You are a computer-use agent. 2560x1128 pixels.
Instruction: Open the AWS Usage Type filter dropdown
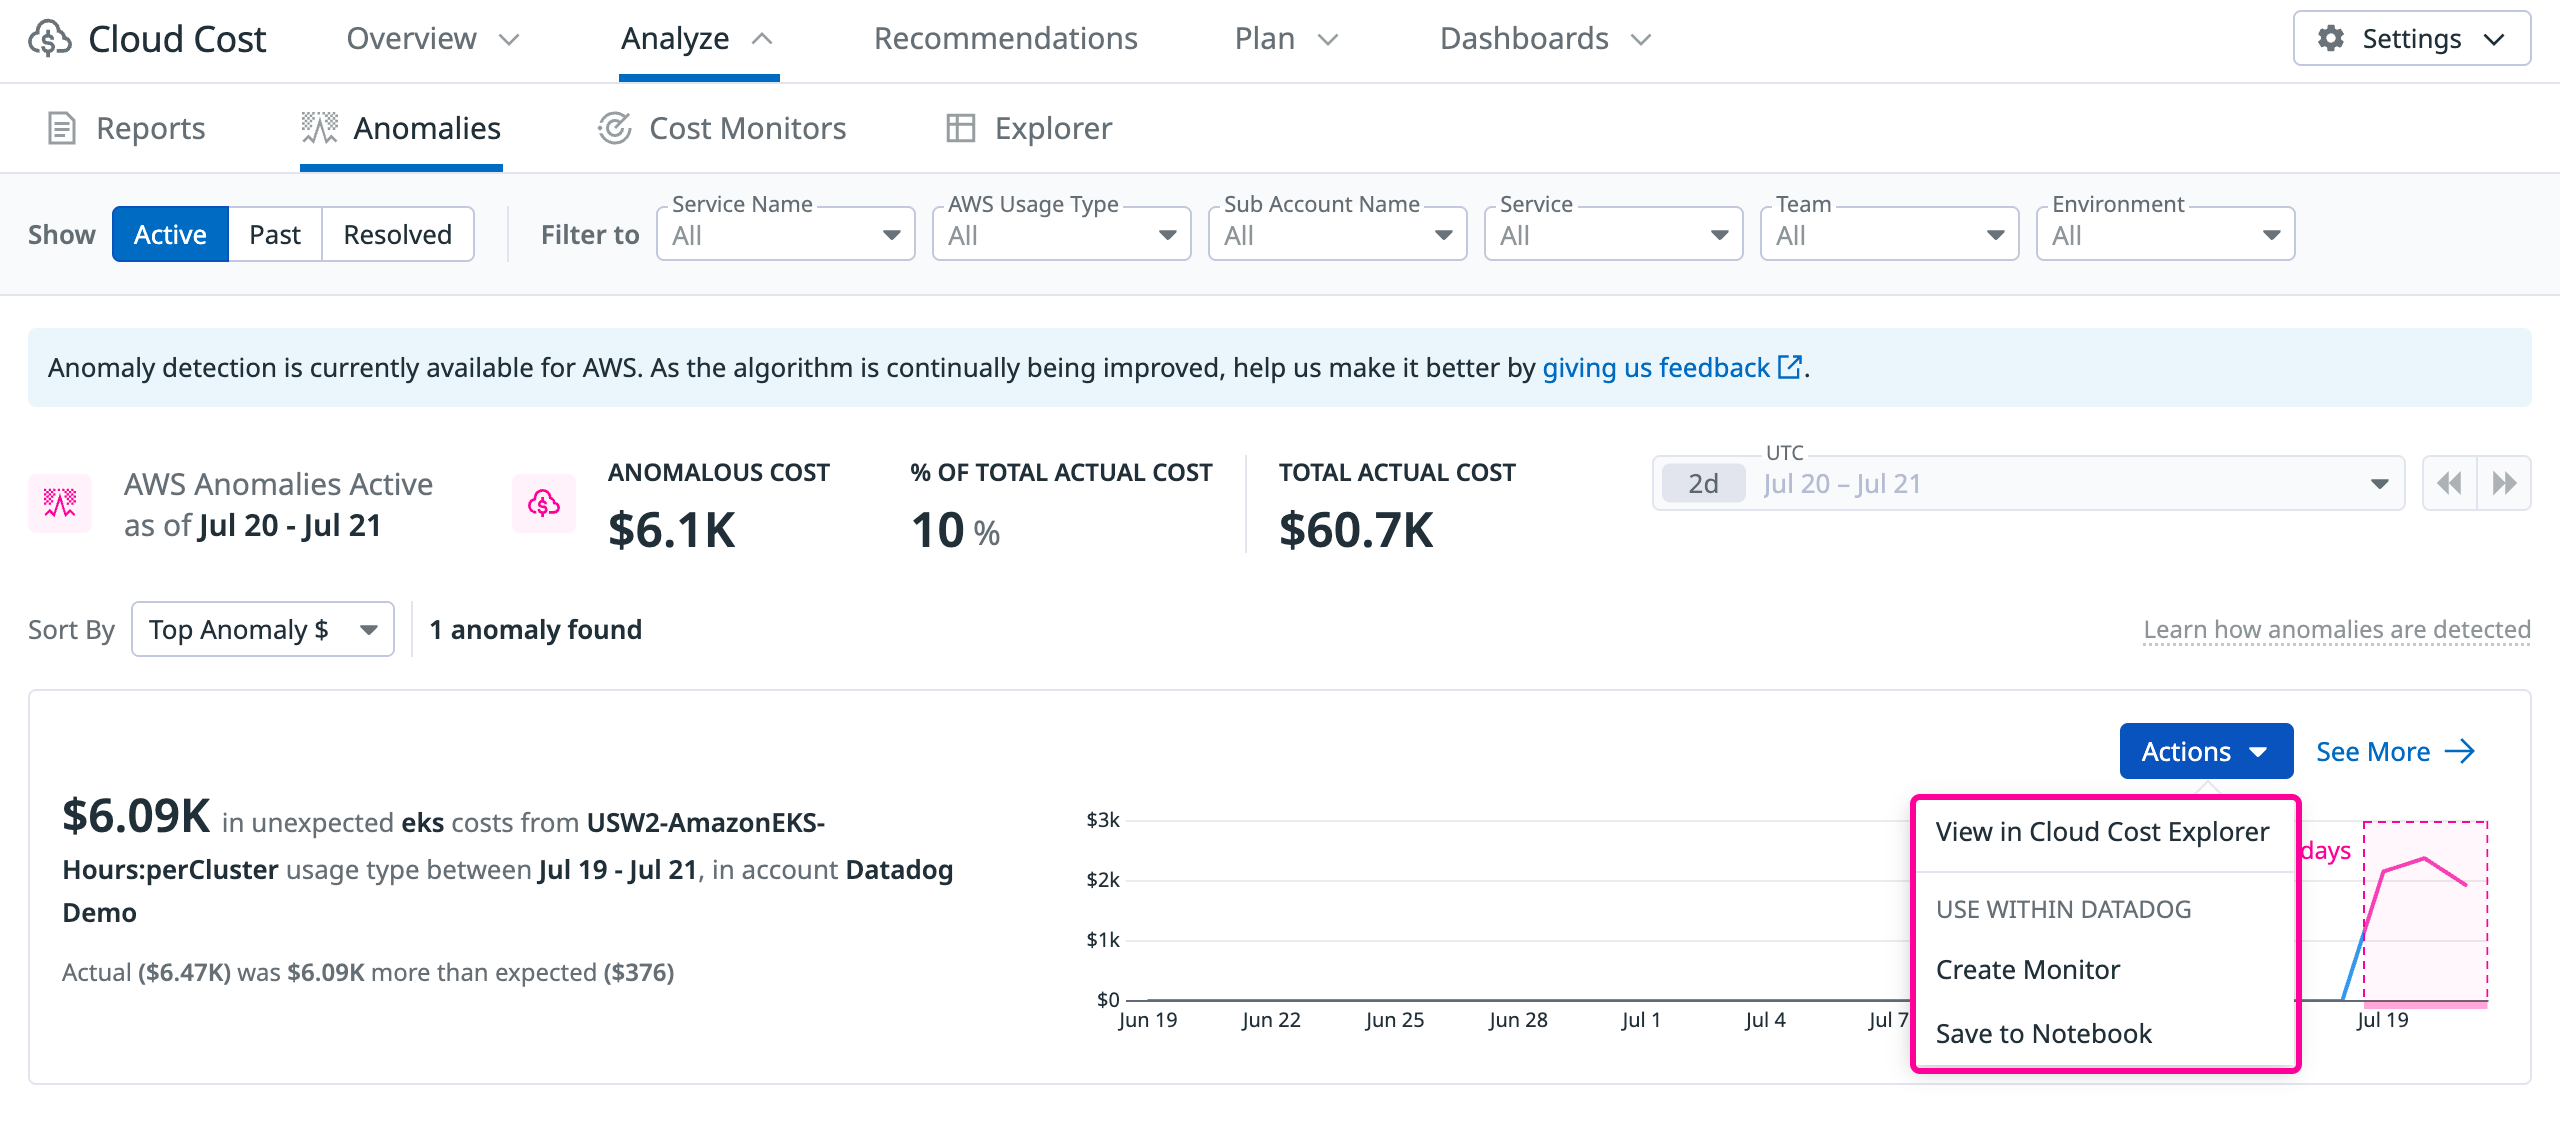[x=1062, y=234]
